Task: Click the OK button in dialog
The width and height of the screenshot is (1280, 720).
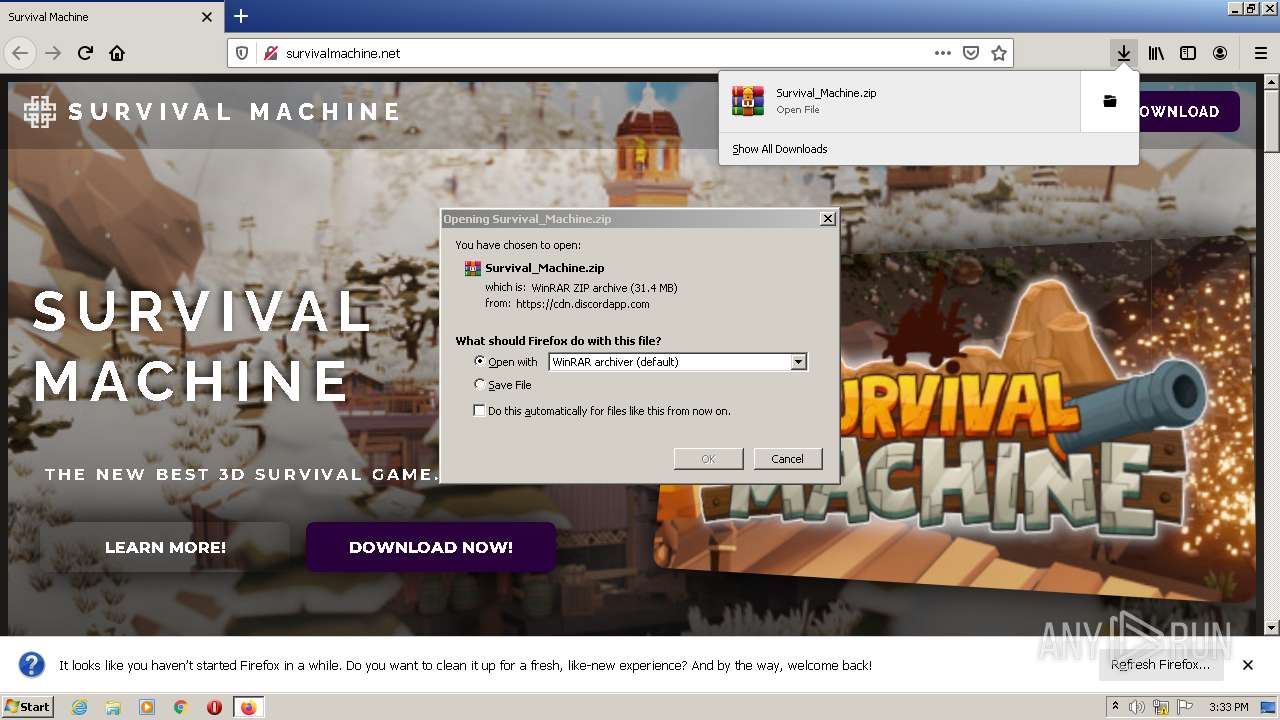Action: [x=708, y=459]
